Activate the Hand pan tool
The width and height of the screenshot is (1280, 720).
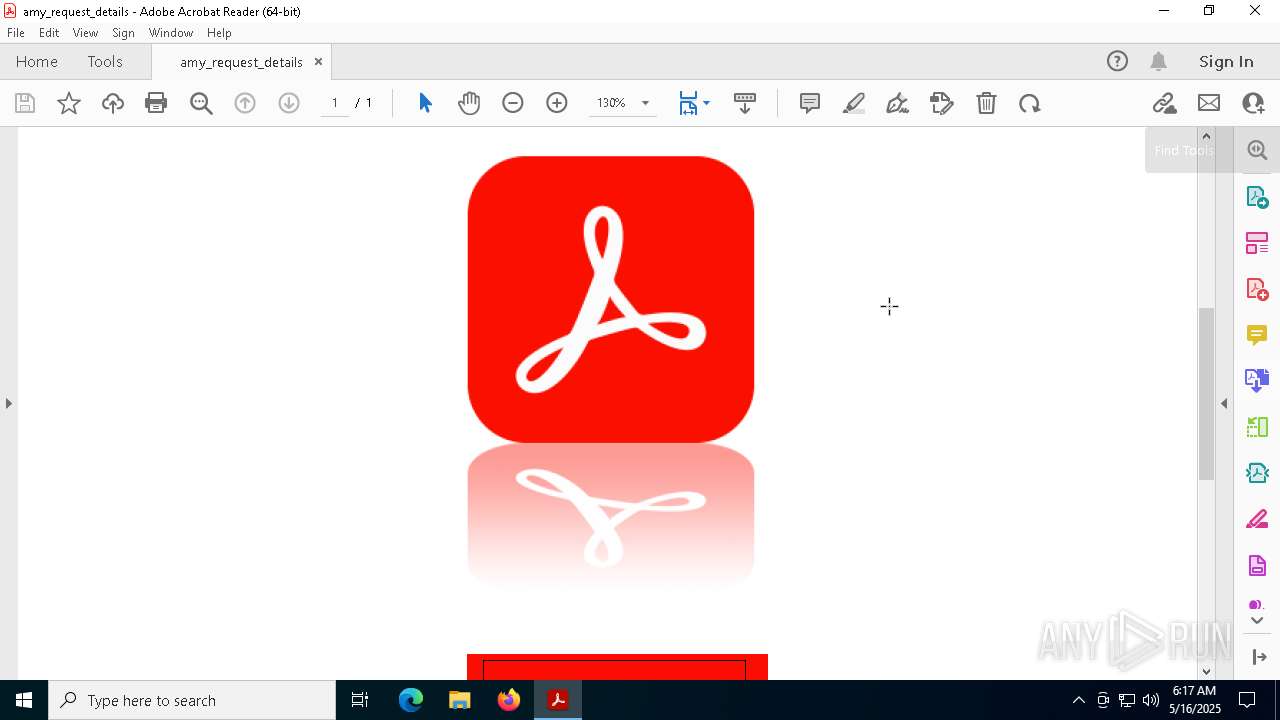tap(469, 103)
